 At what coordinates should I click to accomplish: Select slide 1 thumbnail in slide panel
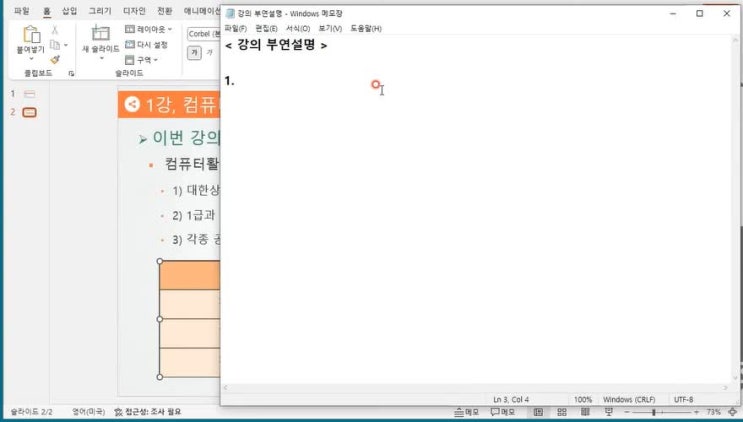[29, 94]
